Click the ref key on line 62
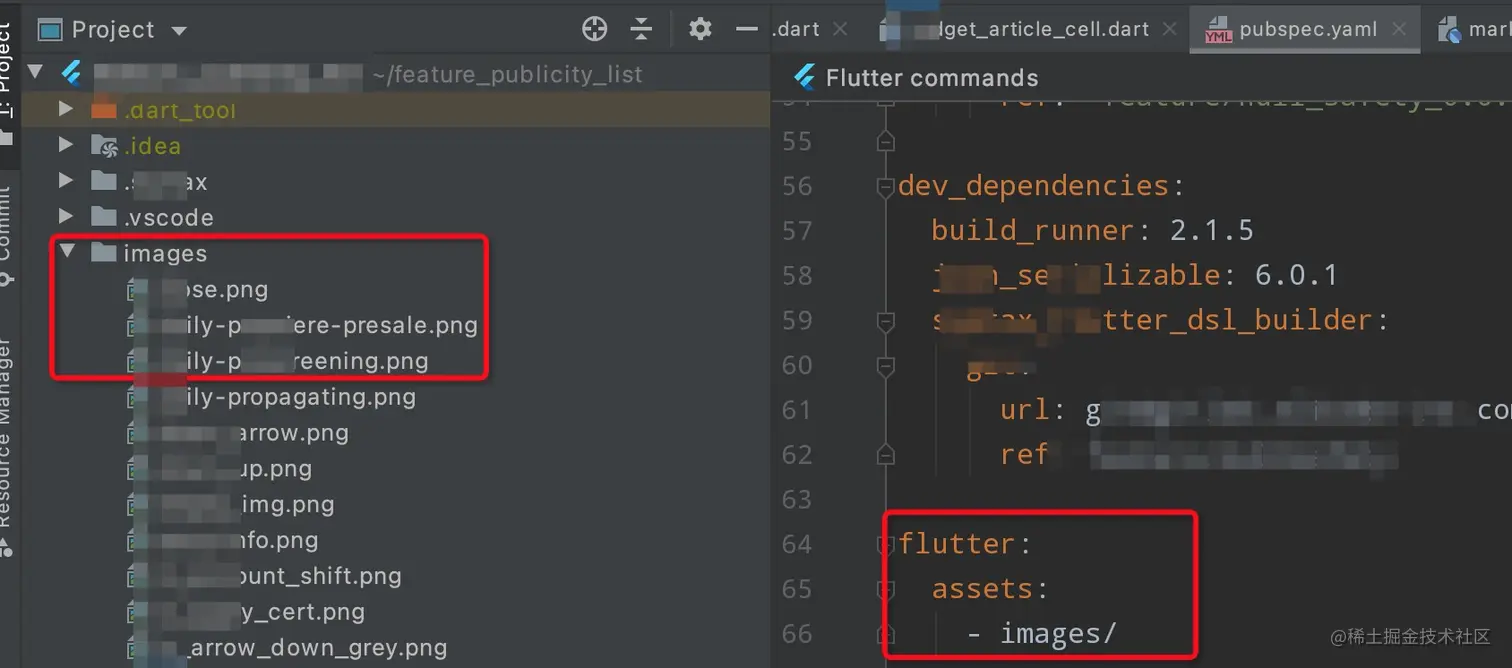This screenshot has width=1512, height=668. coord(1024,455)
